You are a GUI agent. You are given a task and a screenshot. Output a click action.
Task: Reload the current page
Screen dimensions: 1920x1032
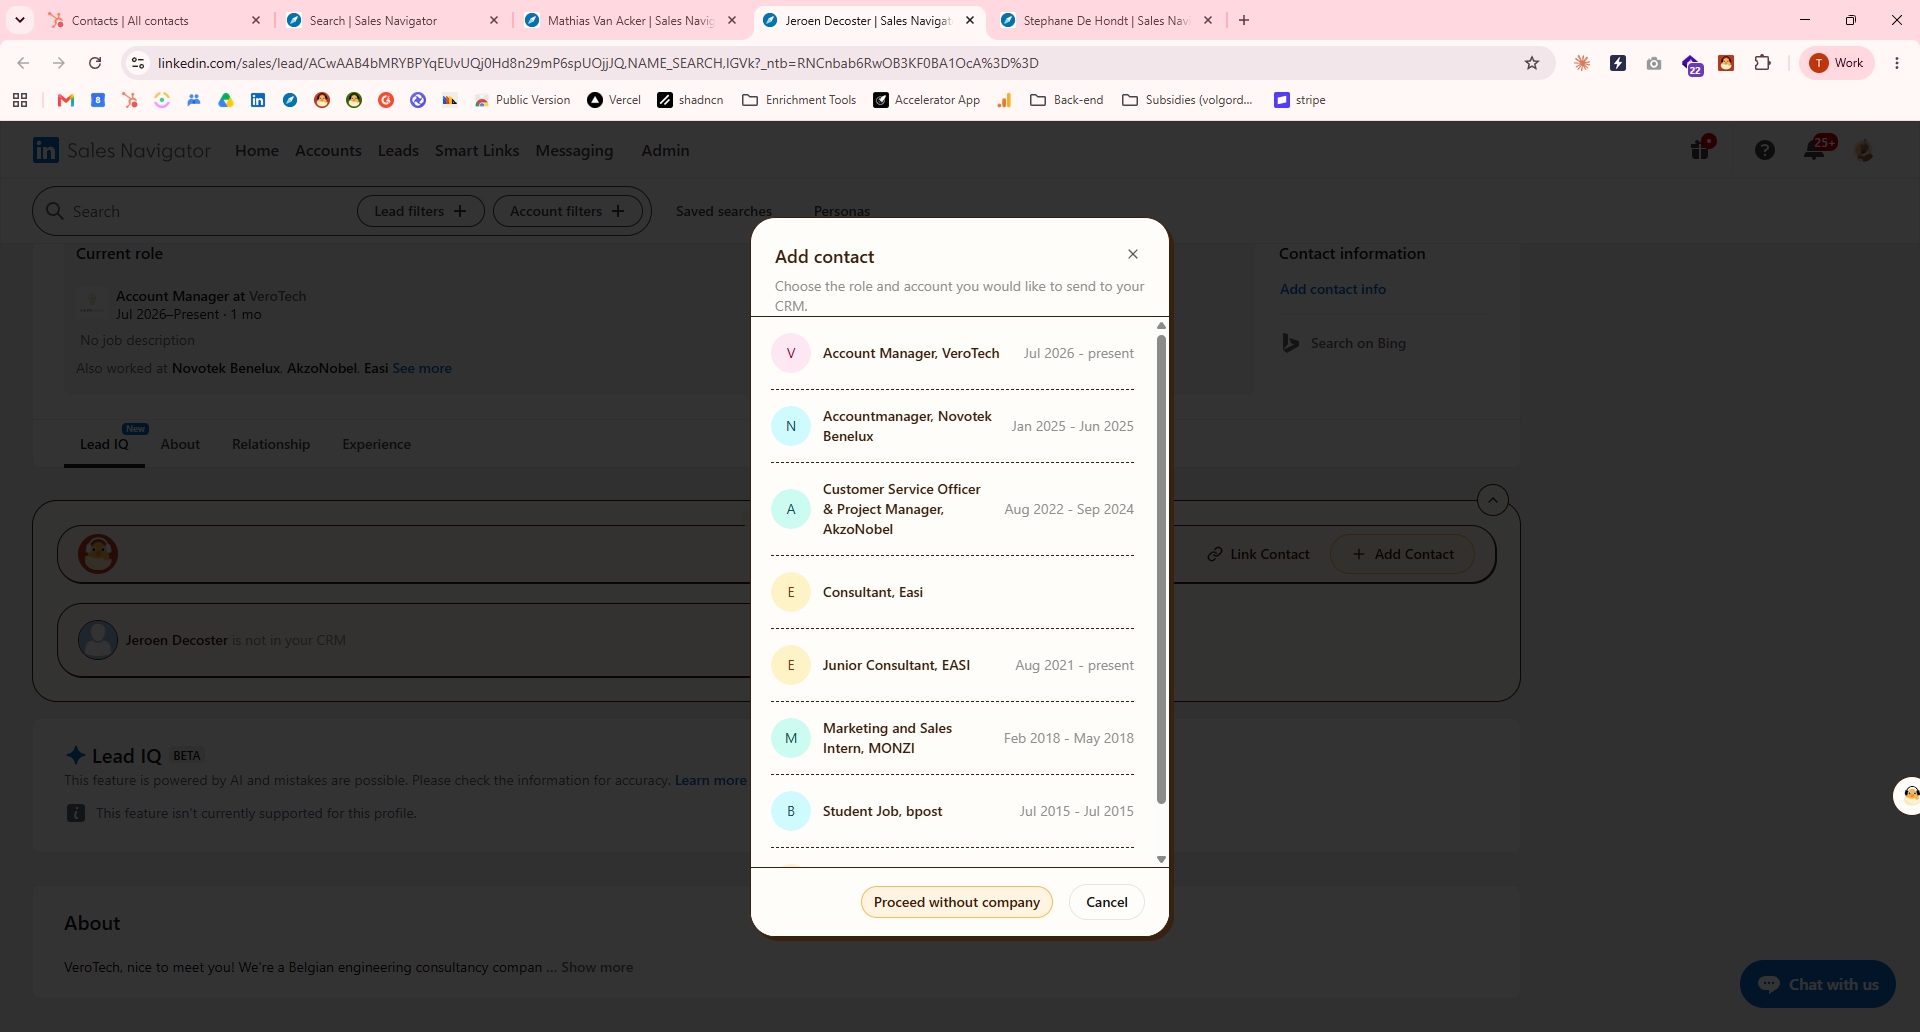click(x=95, y=63)
